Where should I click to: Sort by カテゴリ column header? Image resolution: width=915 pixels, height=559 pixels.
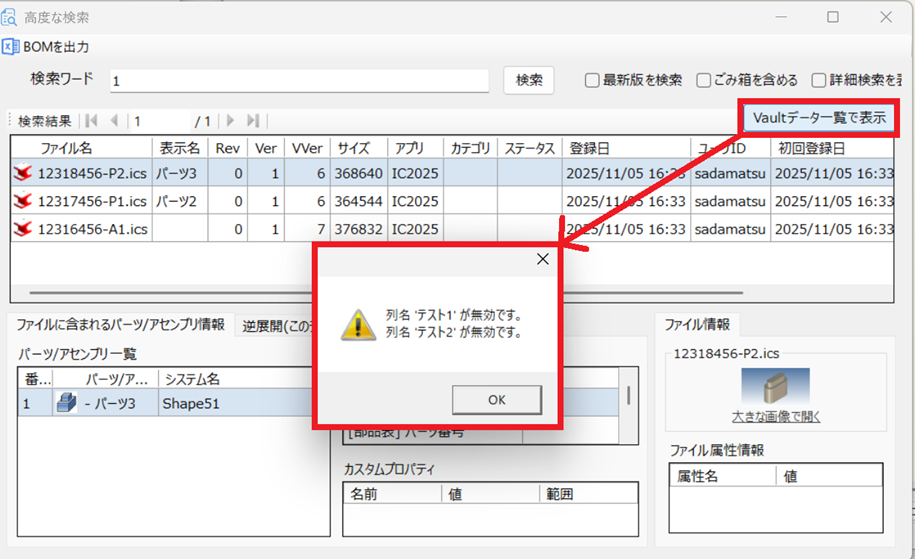coord(470,148)
